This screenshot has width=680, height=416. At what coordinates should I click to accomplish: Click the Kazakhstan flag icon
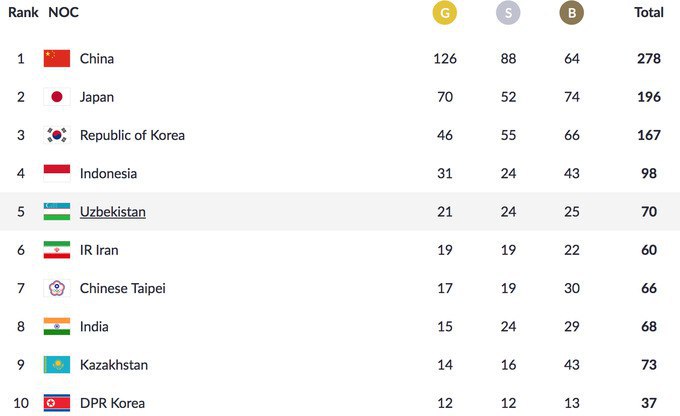(x=57, y=365)
